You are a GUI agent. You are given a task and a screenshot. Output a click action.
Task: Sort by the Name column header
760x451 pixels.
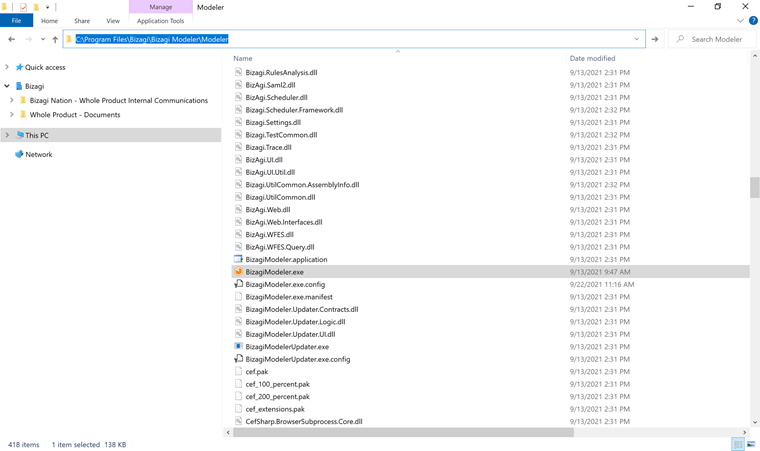[x=243, y=58]
